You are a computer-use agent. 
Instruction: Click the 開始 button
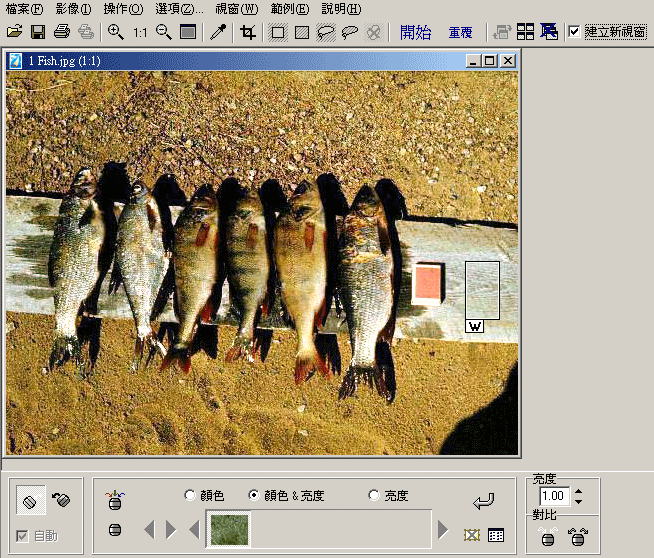(x=415, y=32)
